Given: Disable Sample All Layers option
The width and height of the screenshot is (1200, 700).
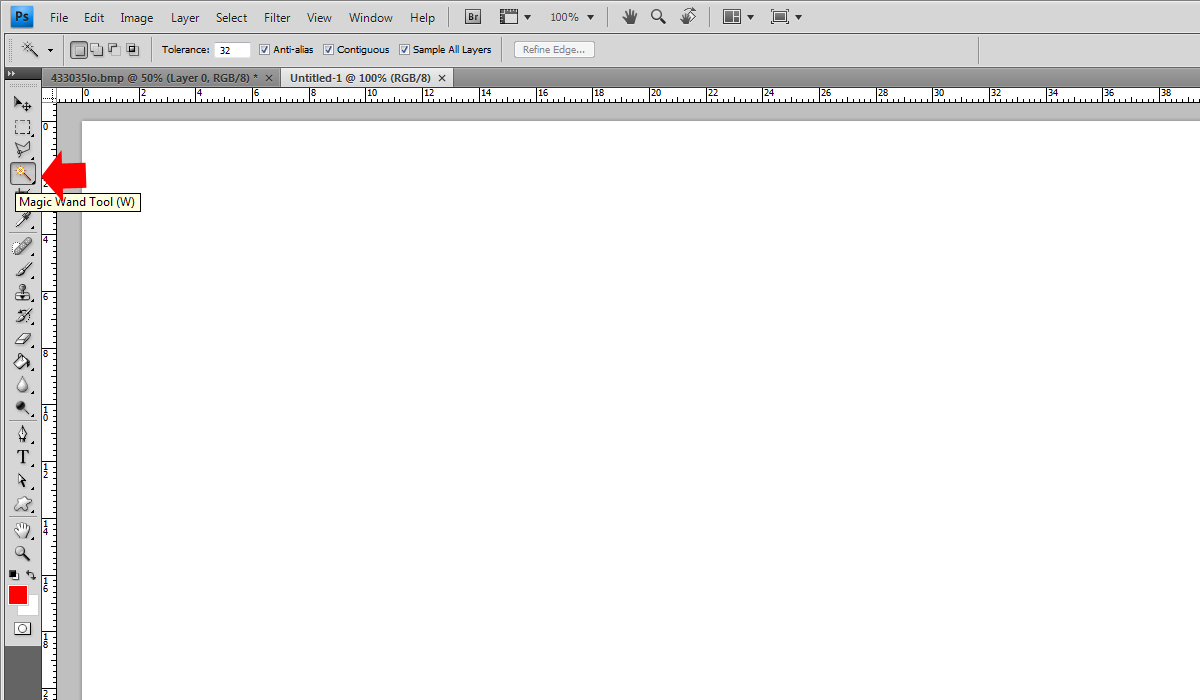Looking at the screenshot, I should [x=404, y=50].
